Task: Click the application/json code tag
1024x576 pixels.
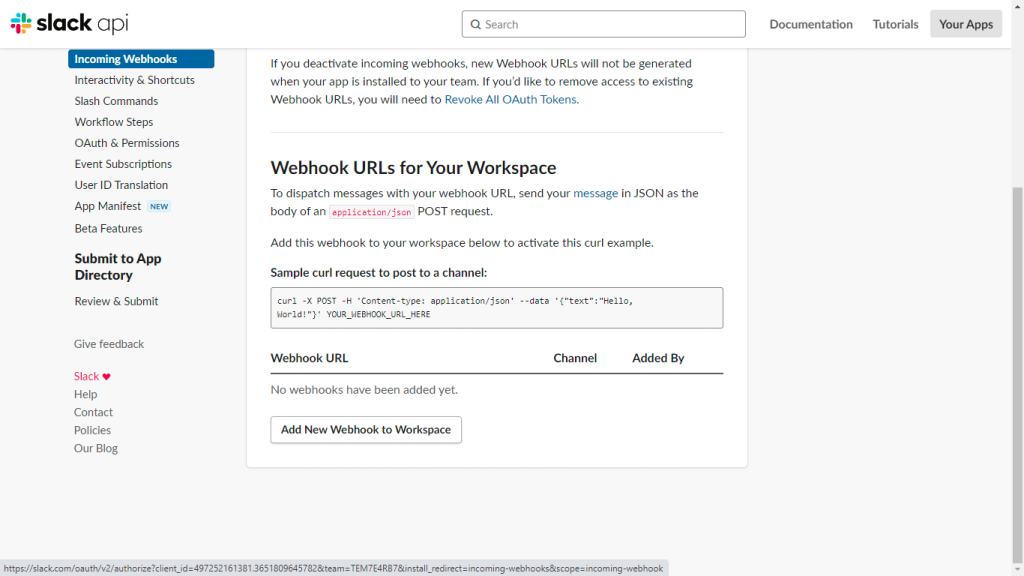Action: pyautogui.click(x=372, y=212)
